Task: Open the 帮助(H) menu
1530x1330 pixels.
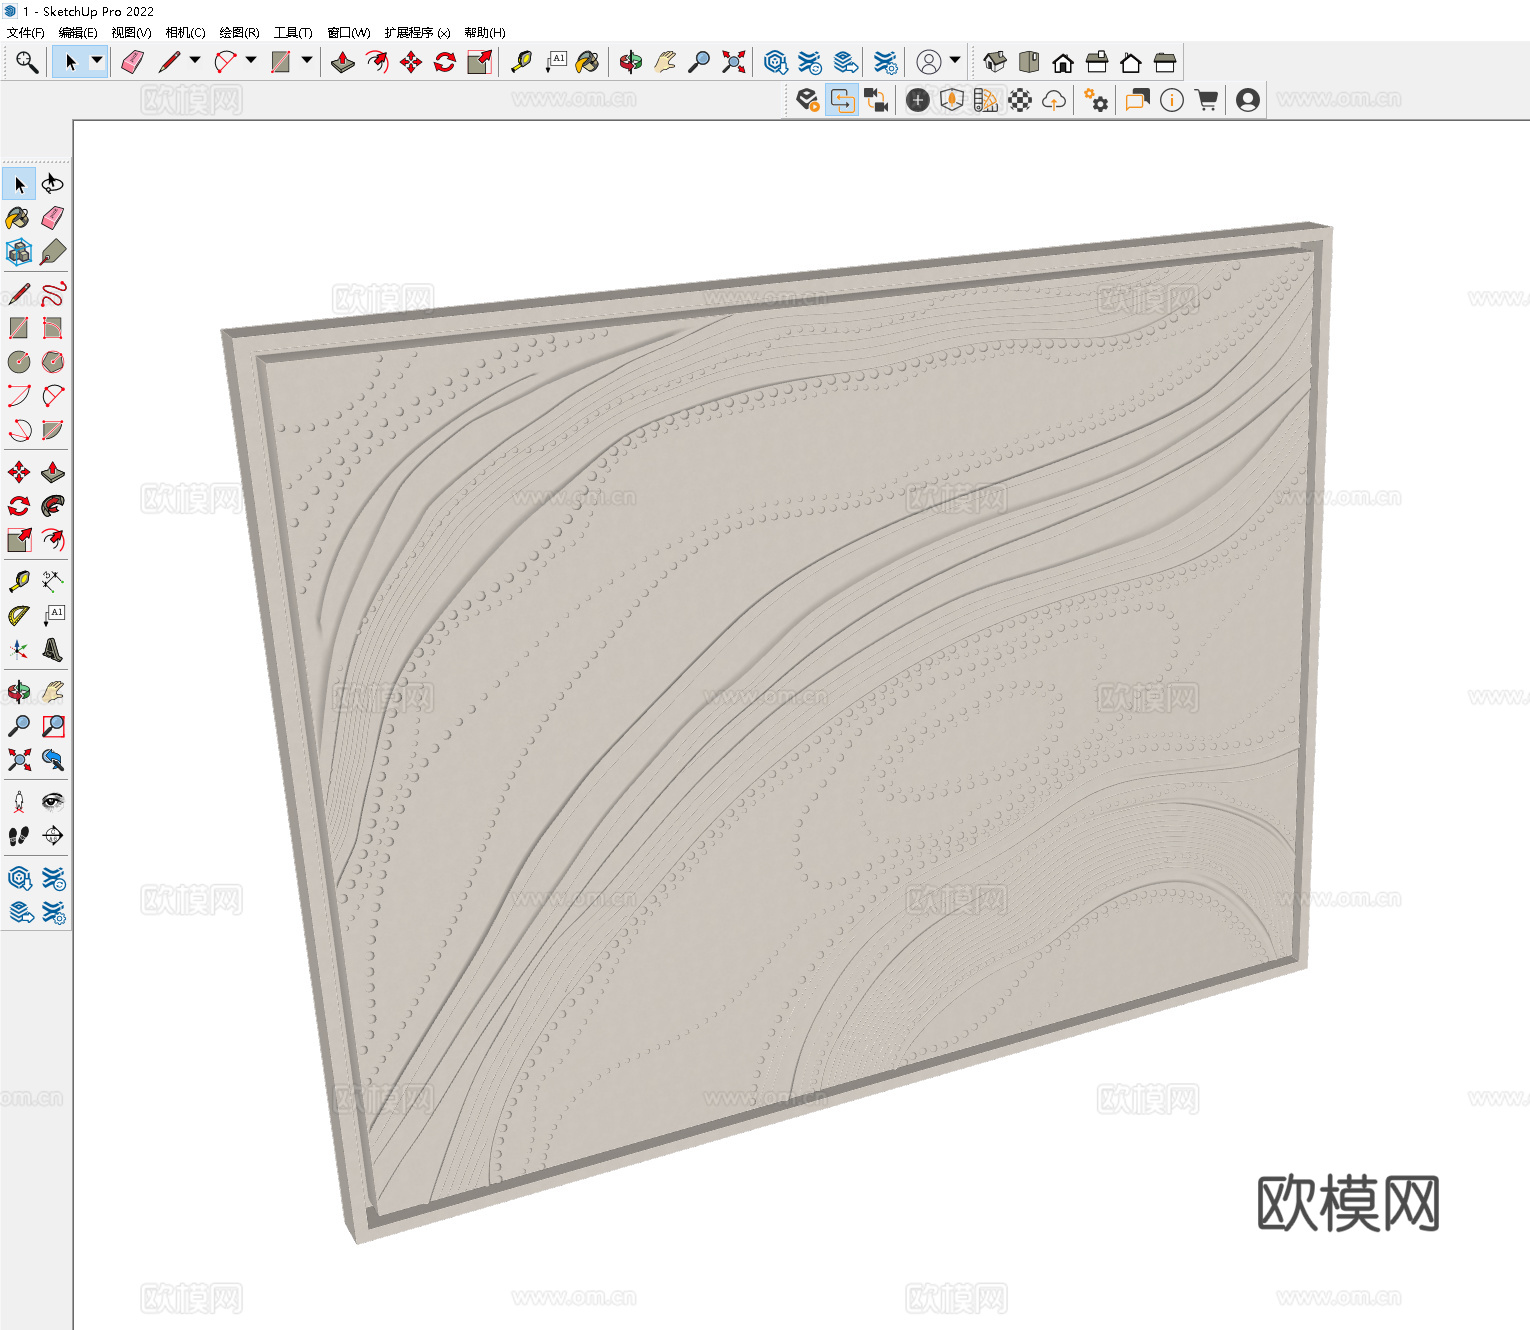Action: [x=485, y=33]
